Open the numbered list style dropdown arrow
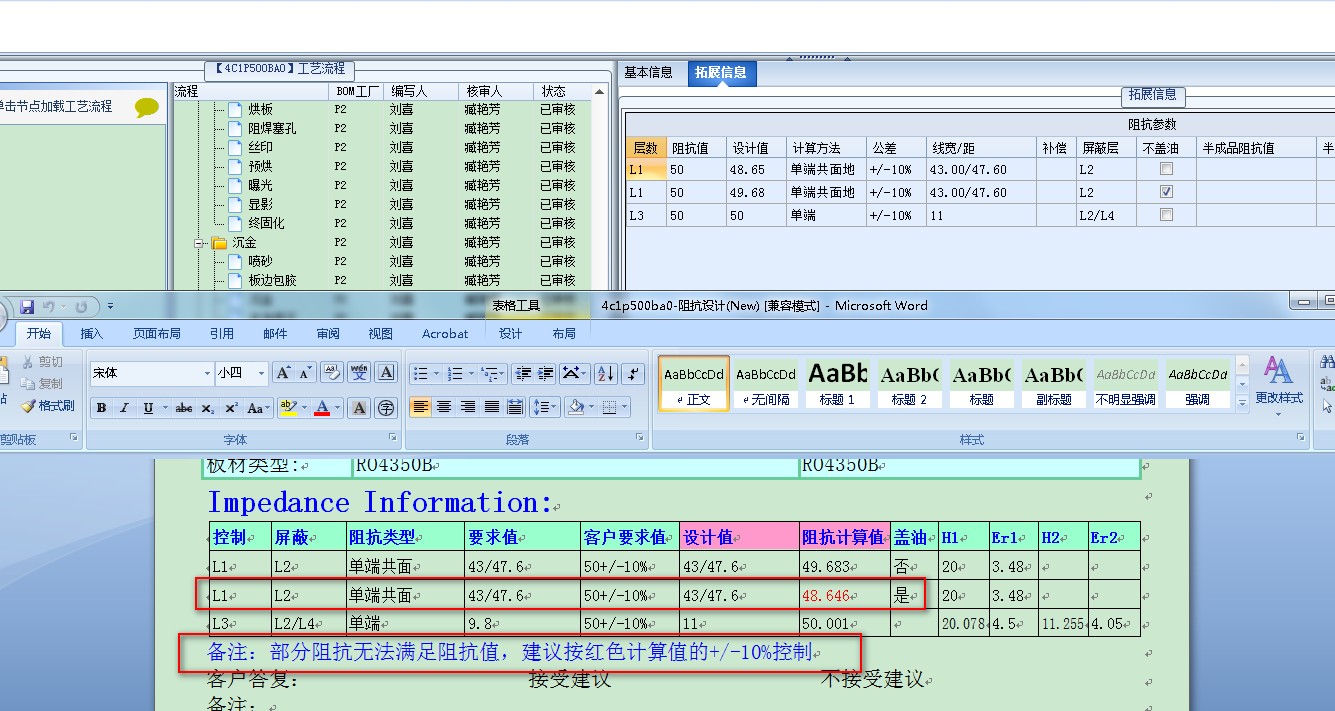1335x711 pixels. point(472,373)
